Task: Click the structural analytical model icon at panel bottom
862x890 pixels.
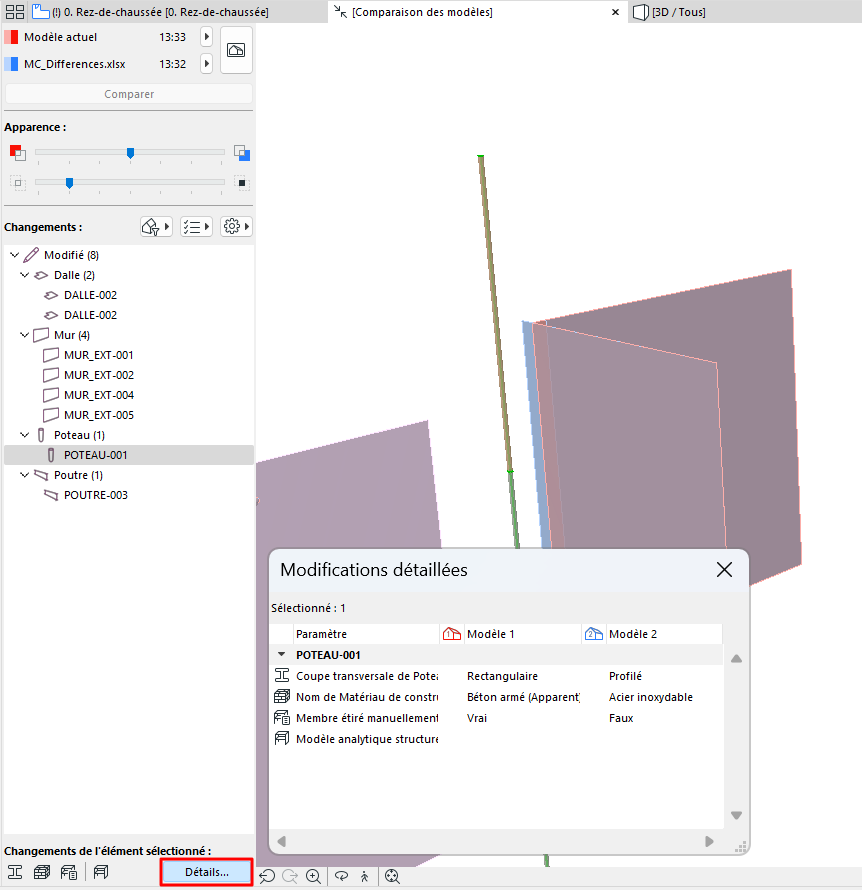Action: (101, 872)
